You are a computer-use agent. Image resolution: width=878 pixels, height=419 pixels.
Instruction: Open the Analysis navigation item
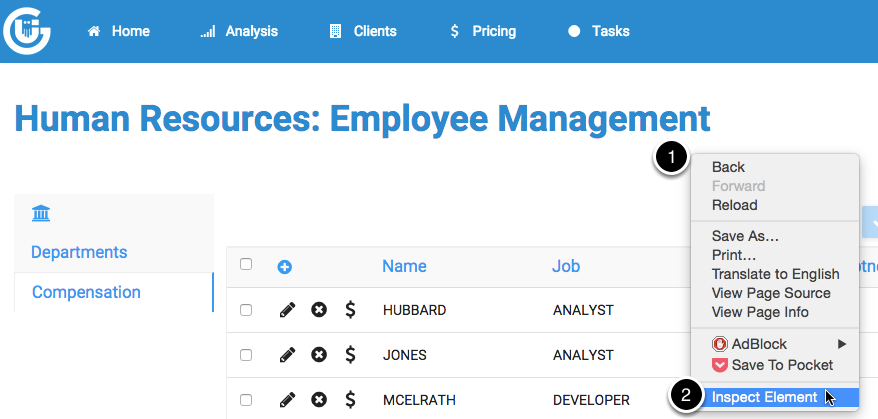coord(240,31)
